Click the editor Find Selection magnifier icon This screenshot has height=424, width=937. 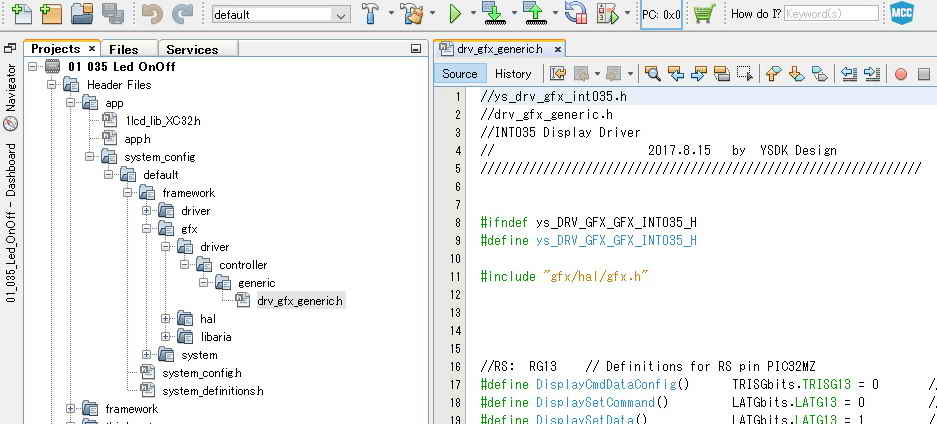[653, 73]
